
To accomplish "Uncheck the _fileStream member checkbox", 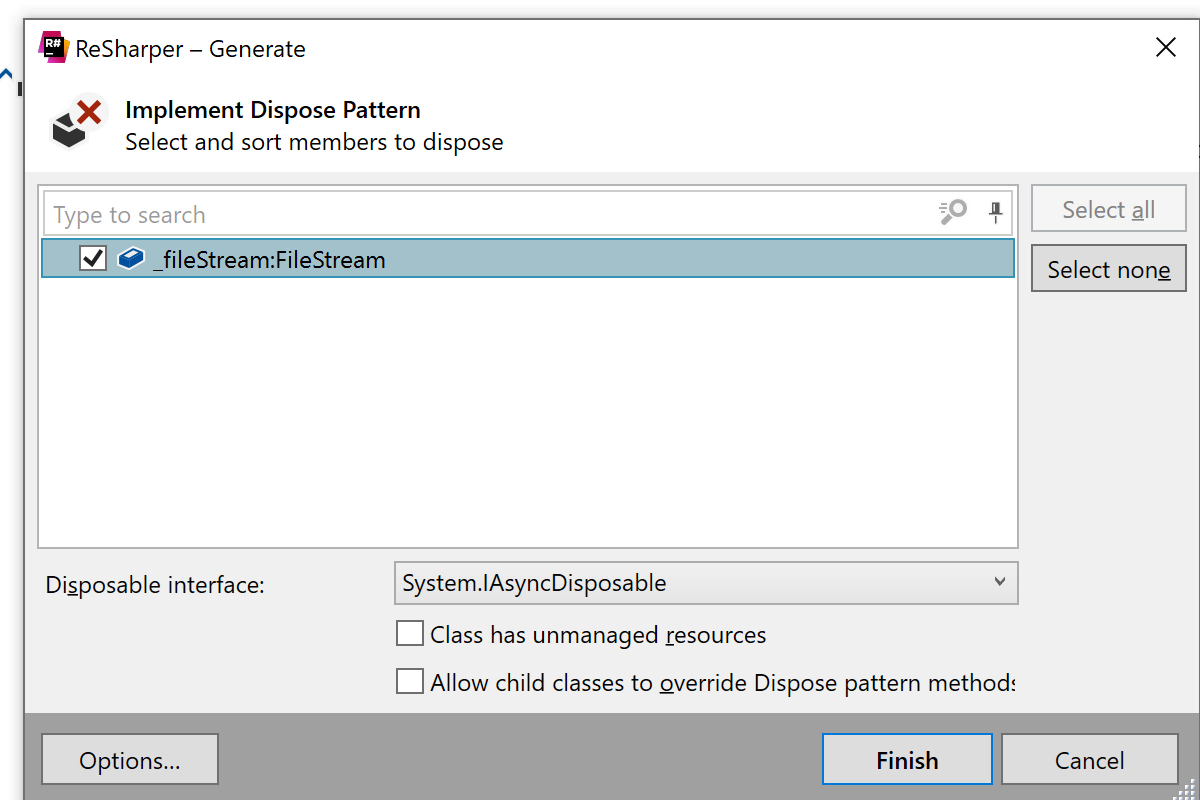I will pos(93,260).
